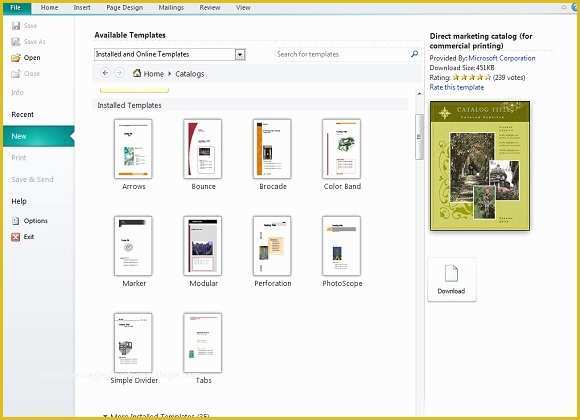Select New in the backstage menu
The width and height of the screenshot is (580, 420).
pyautogui.click(x=38, y=137)
